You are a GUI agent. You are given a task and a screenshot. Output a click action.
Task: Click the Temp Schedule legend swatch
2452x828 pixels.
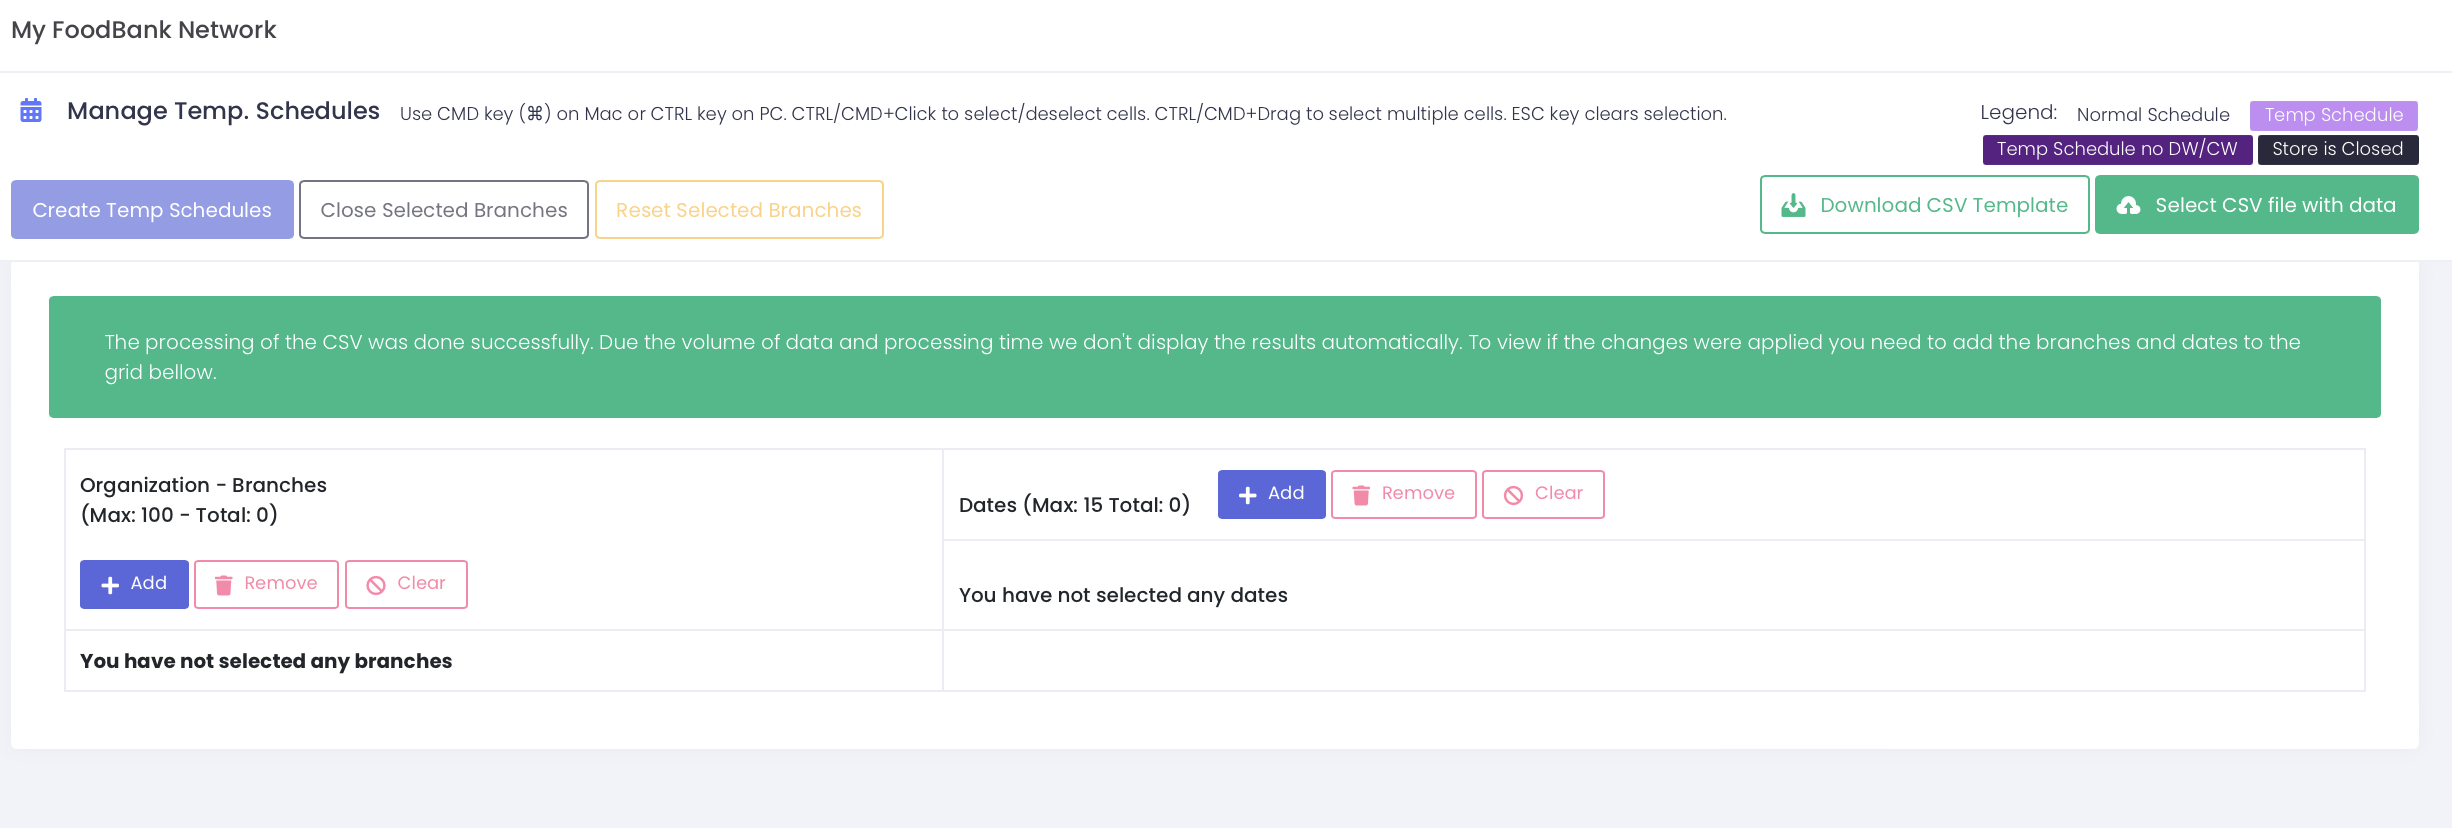[2333, 115]
